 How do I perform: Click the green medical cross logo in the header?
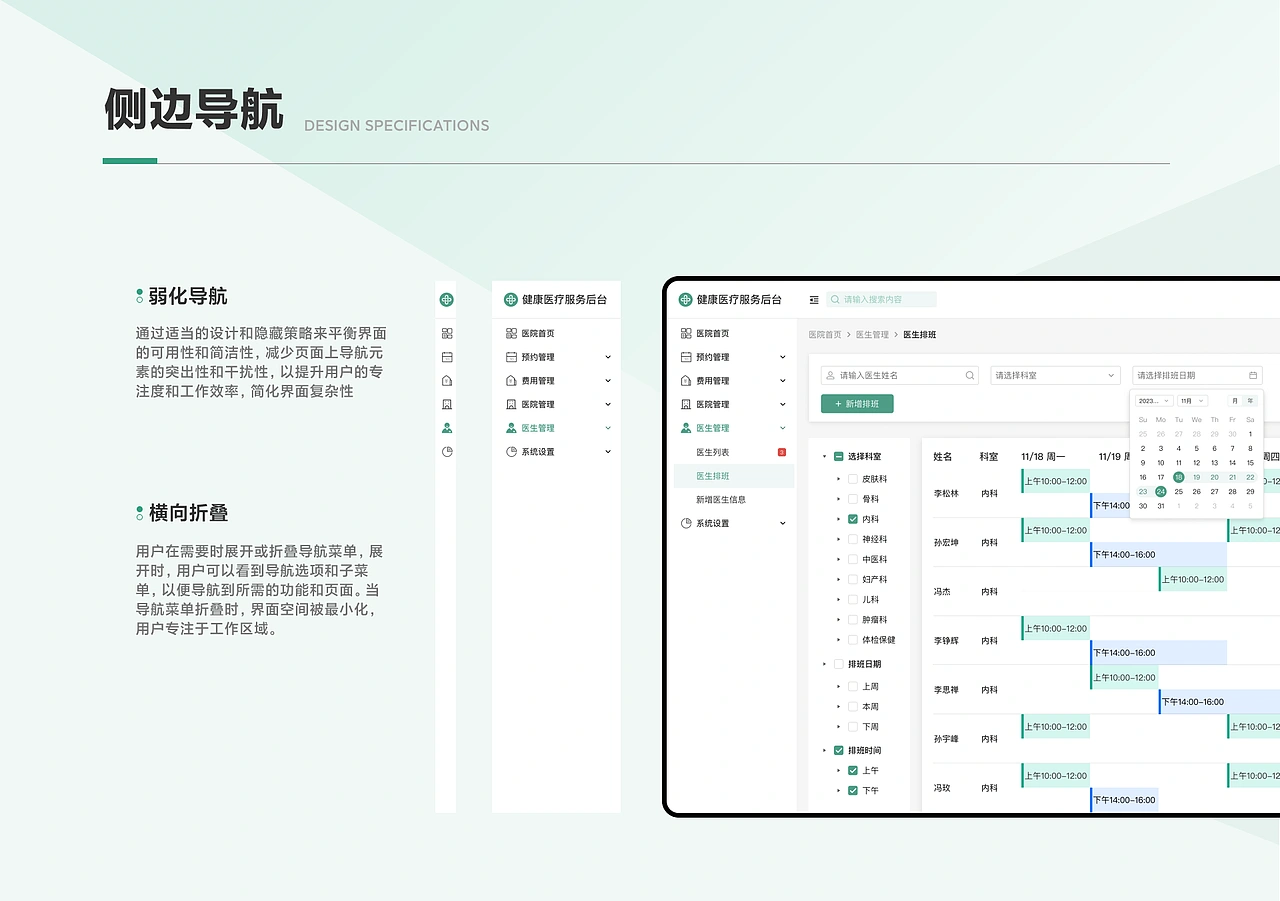click(x=684, y=298)
